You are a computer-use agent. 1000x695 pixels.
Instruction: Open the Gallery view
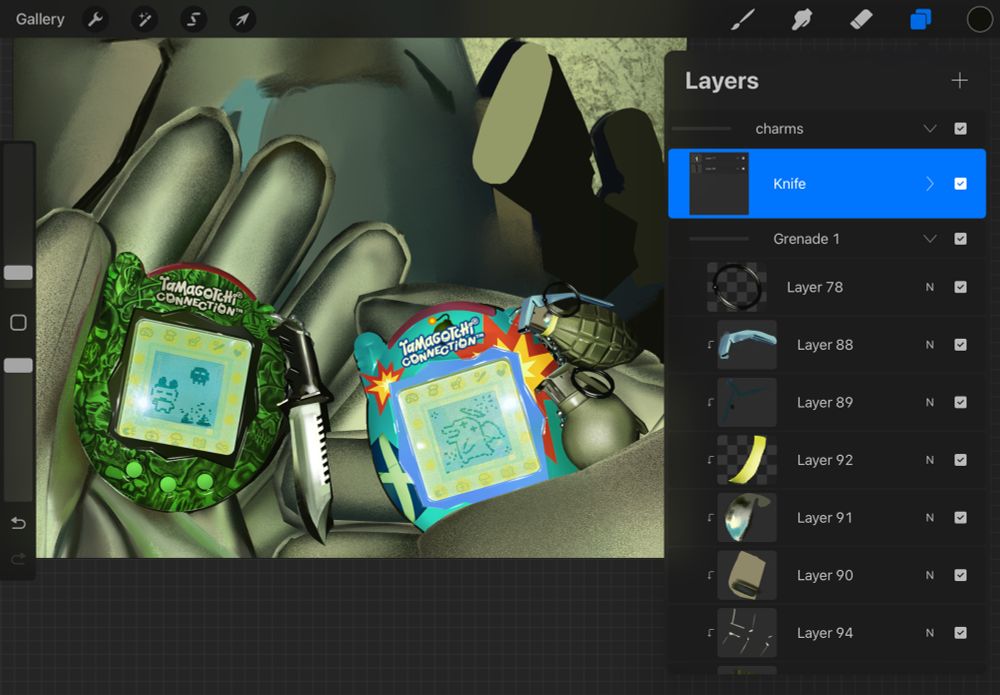40,19
